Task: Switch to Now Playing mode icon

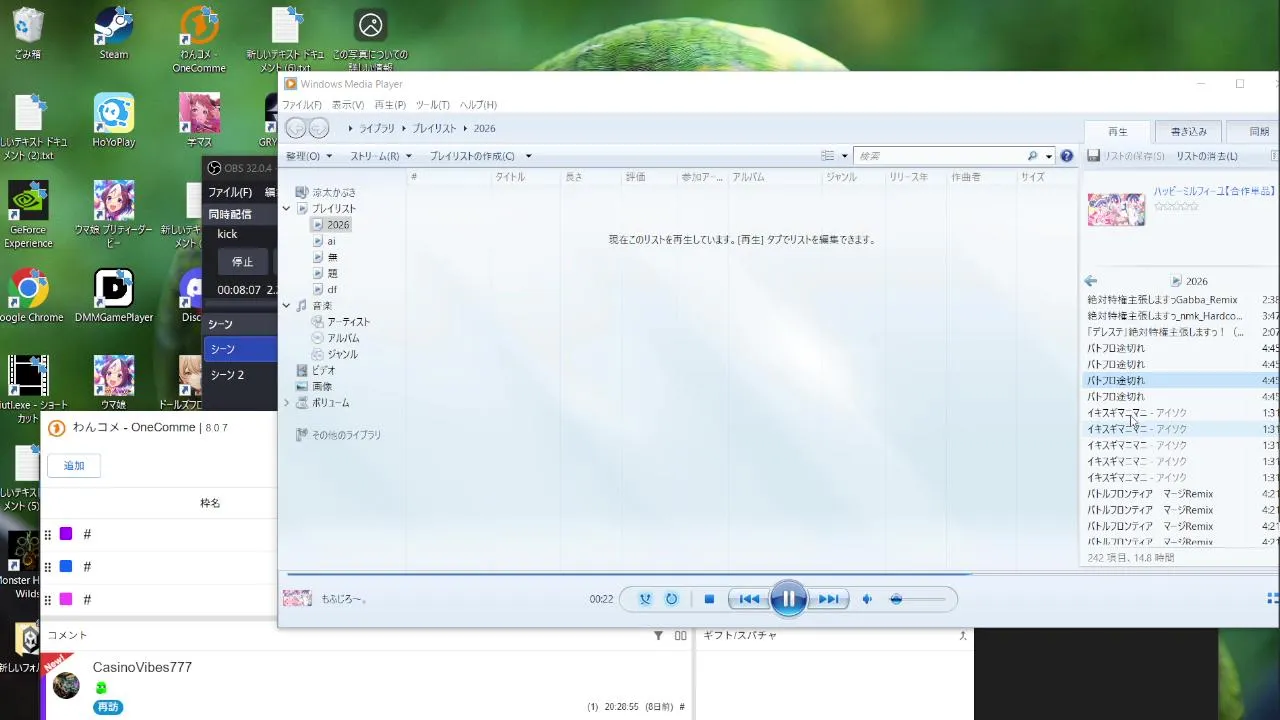Action: tap(1273, 599)
